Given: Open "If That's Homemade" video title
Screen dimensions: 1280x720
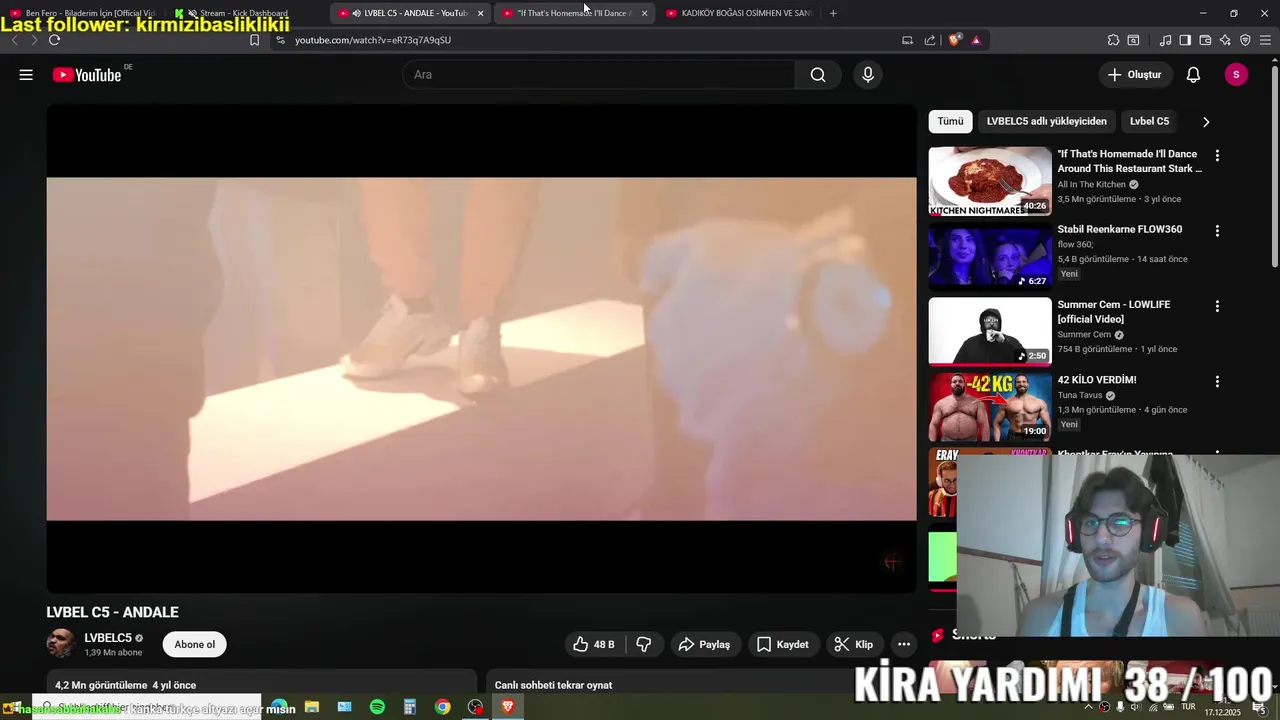Looking at the screenshot, I should 1130,162.
